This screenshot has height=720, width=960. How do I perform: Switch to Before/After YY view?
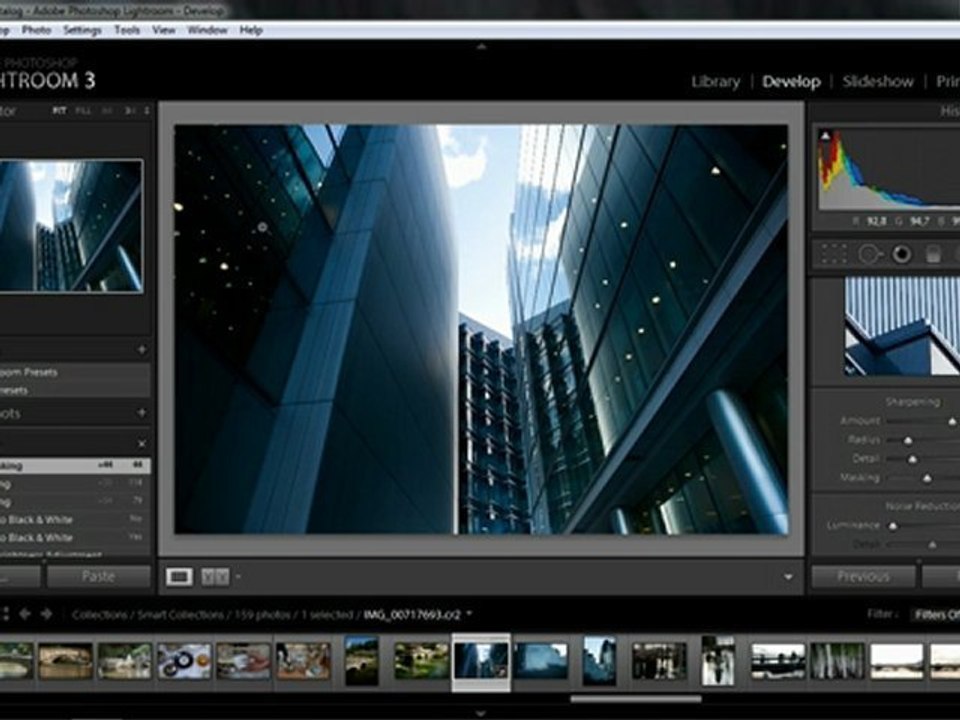(215, 577)
